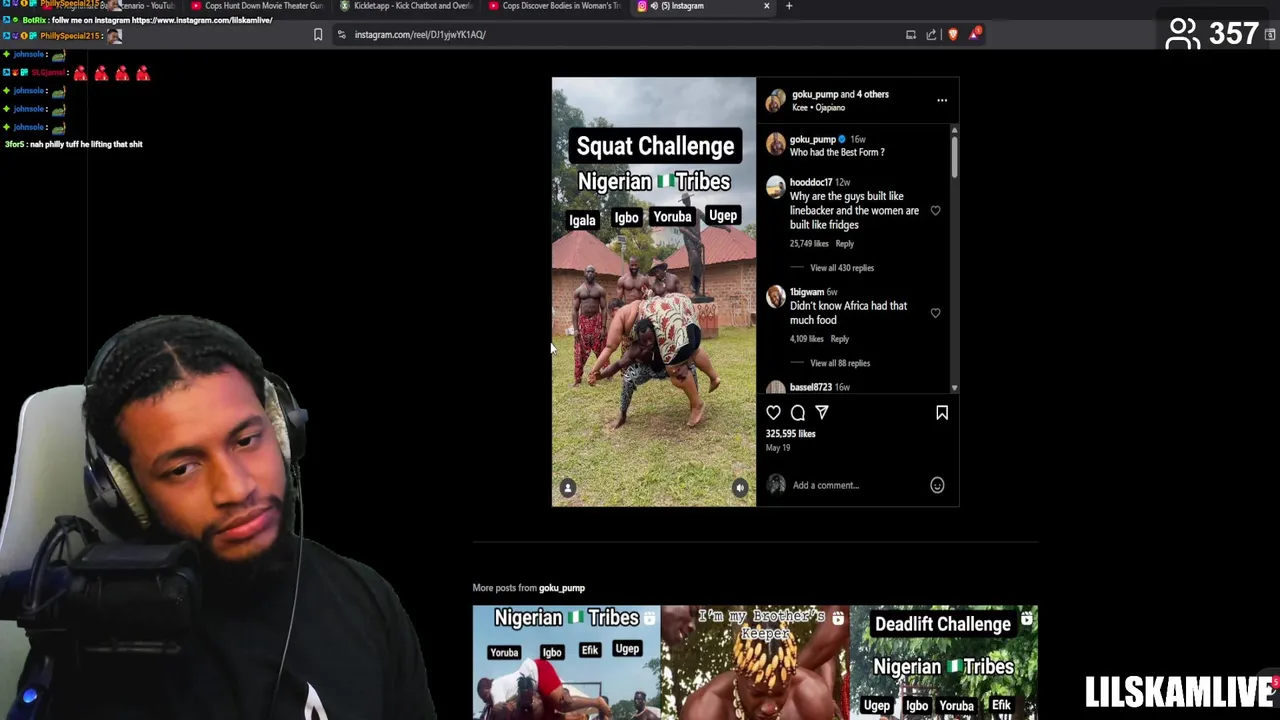1280x720 pixels.
Task: Click the header avatar for goku_pump
Action: pyautogui.click(x=776, y=100)
